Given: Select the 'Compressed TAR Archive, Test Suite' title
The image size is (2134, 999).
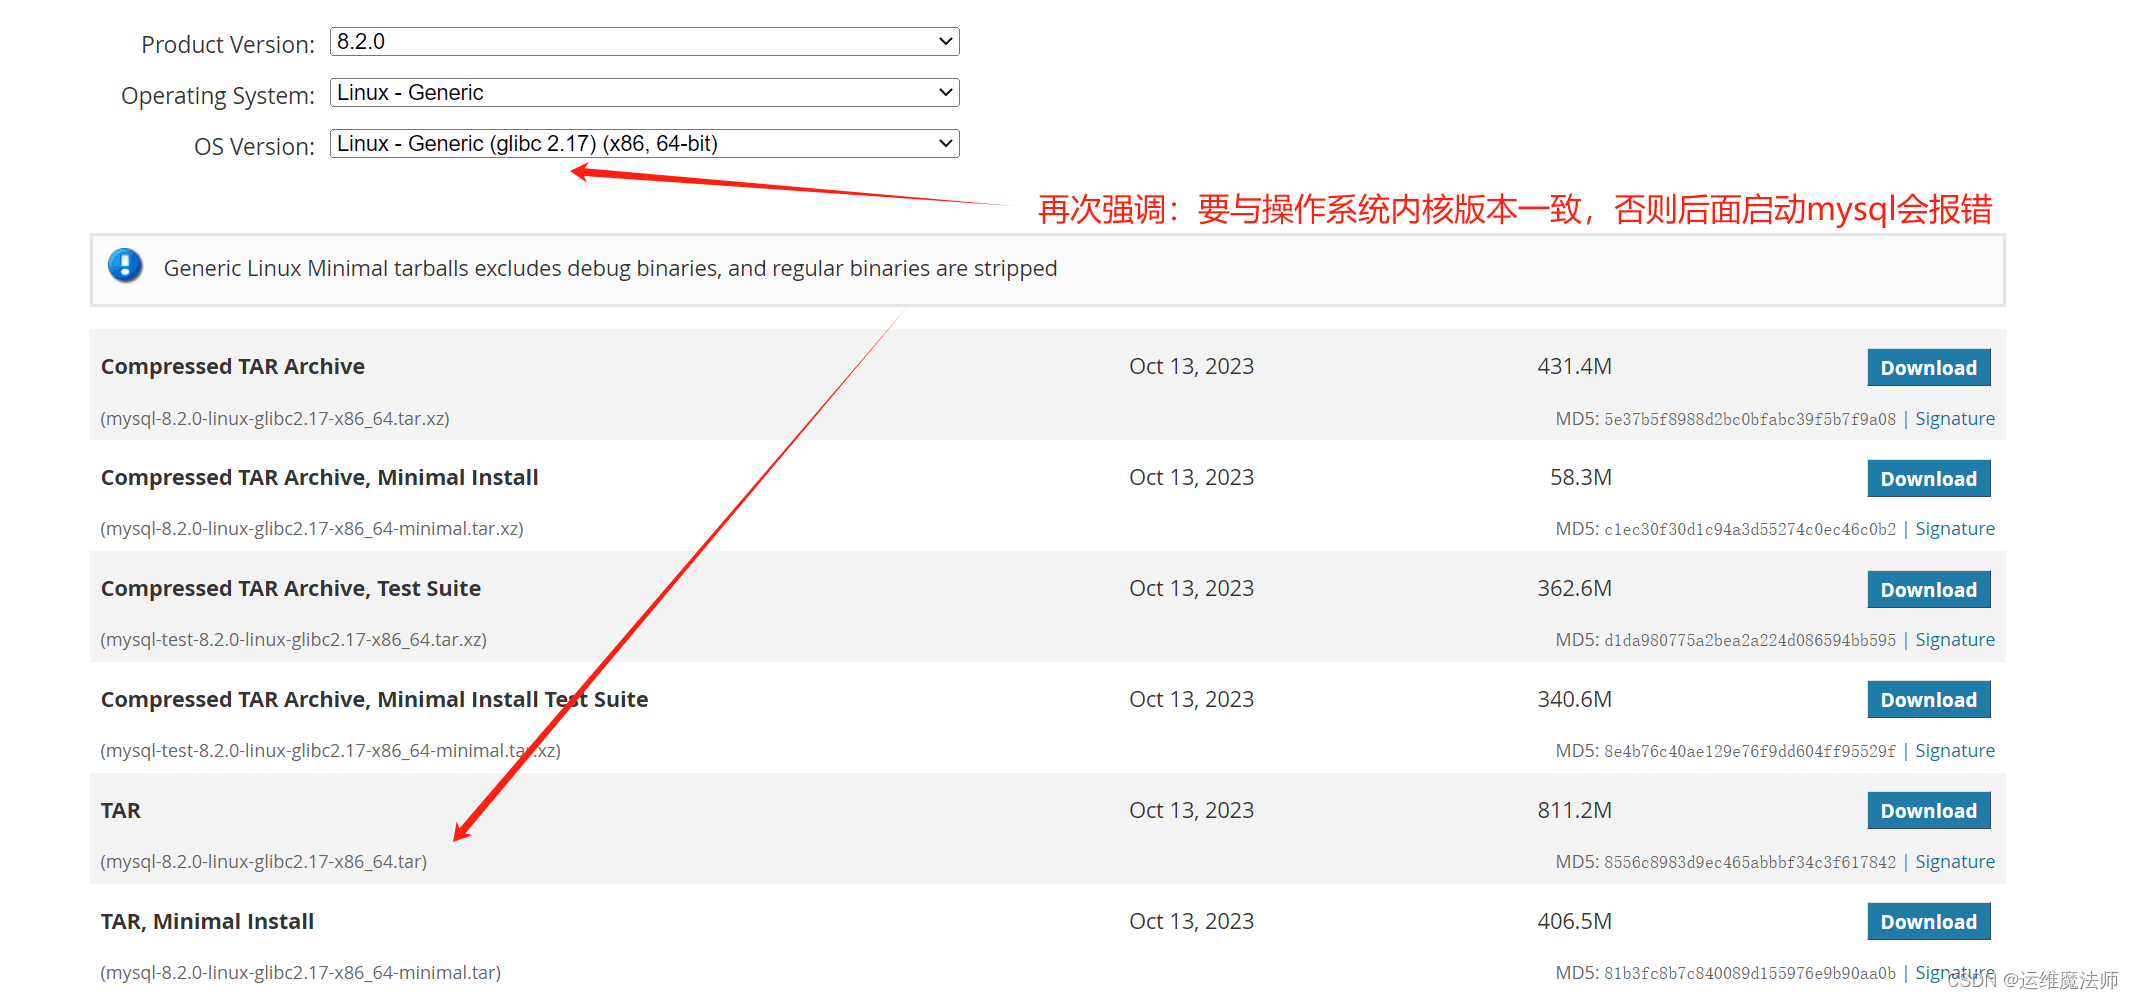Looking at the screenshot, I should point(291,589).
